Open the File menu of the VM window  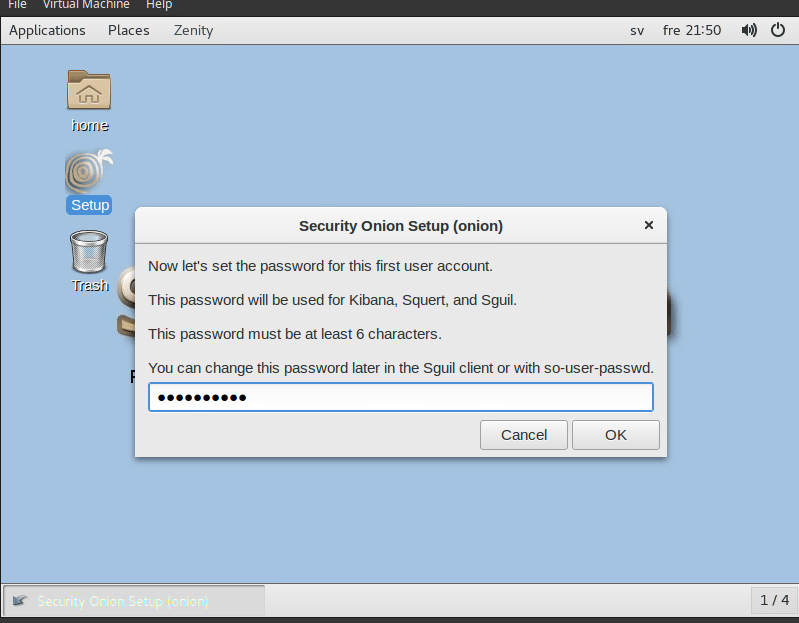click(17, 5)
